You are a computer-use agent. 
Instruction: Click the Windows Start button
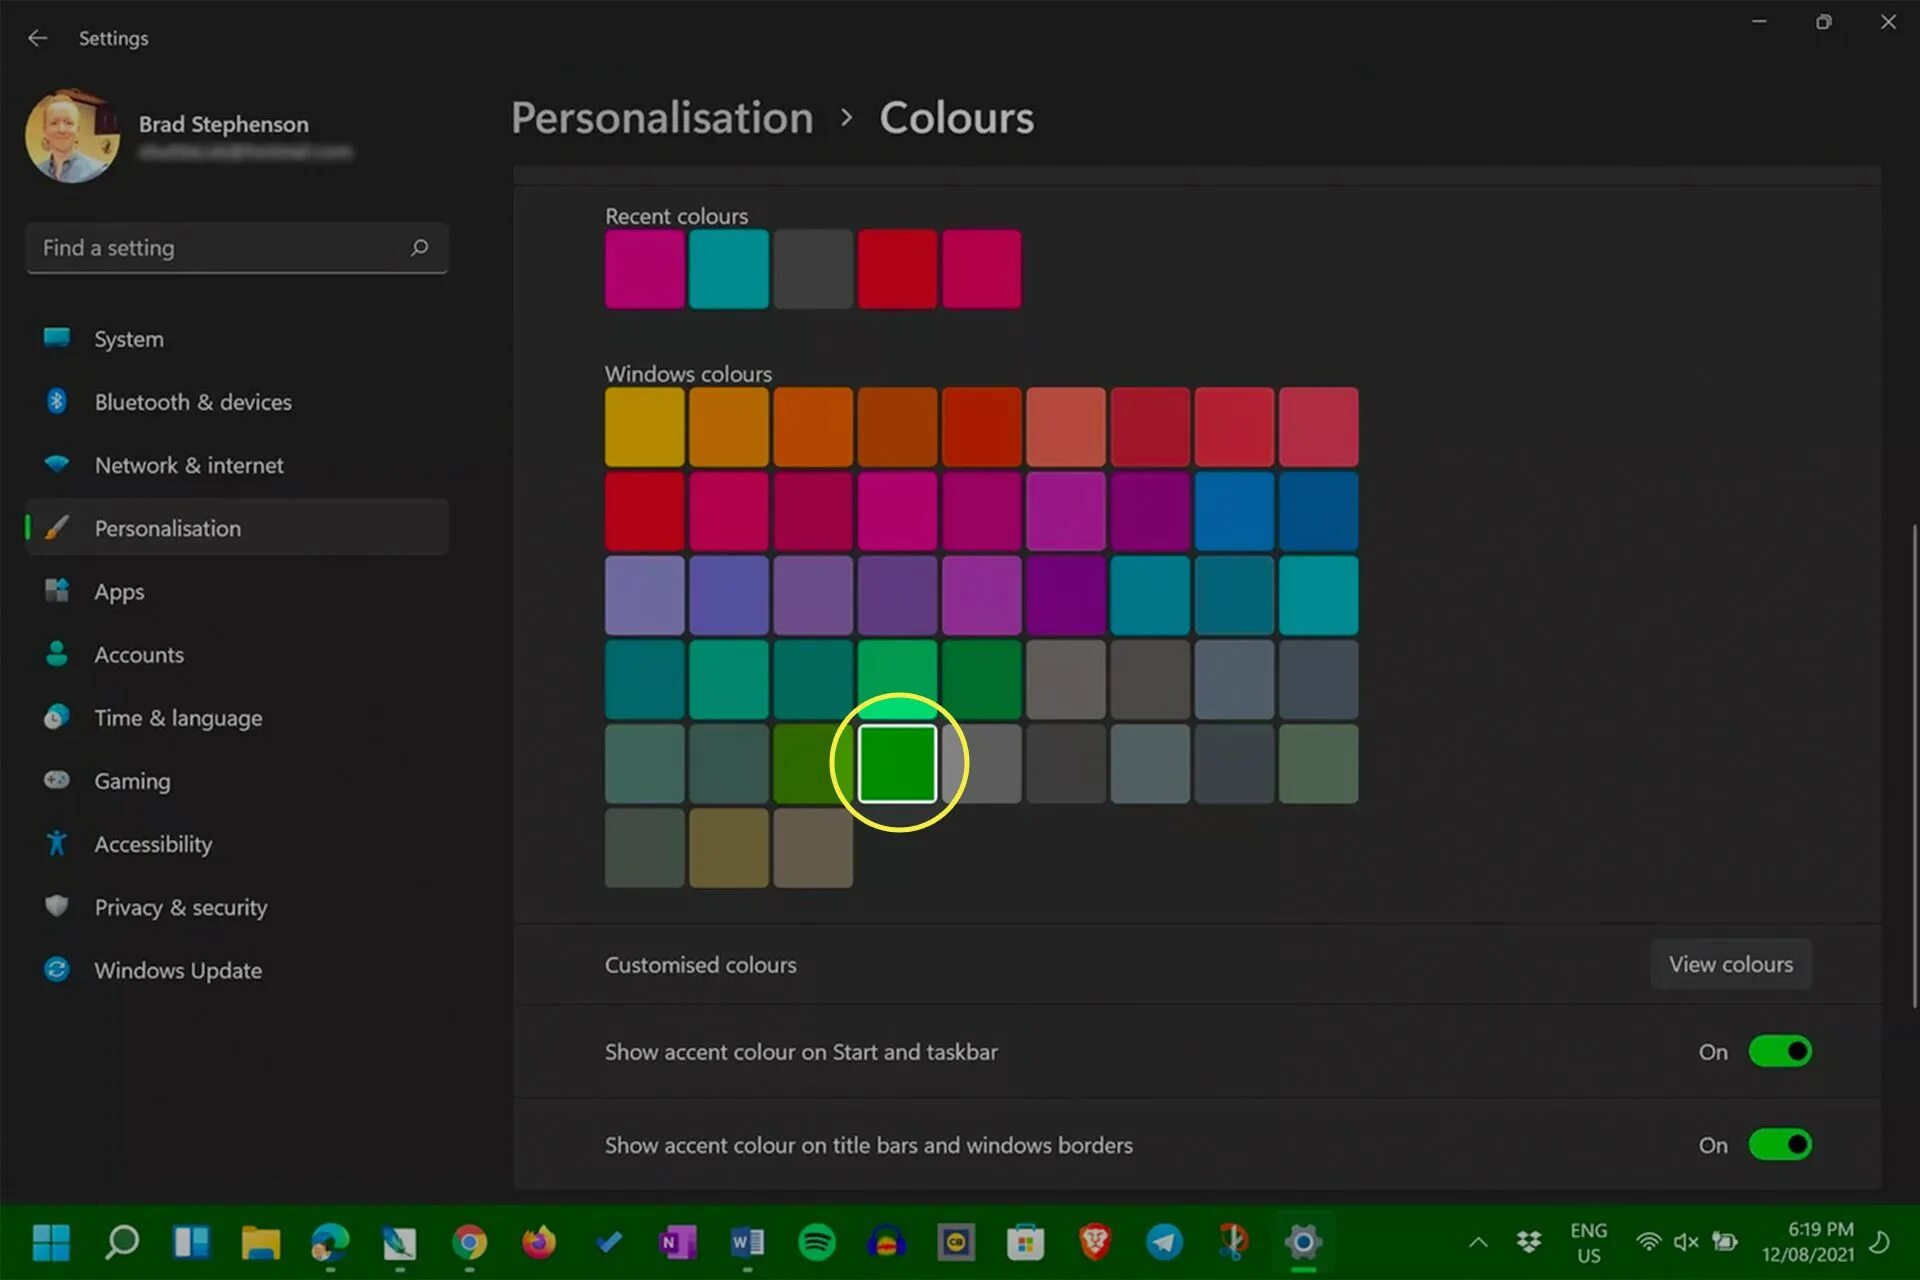click(x=51, y=1242)
